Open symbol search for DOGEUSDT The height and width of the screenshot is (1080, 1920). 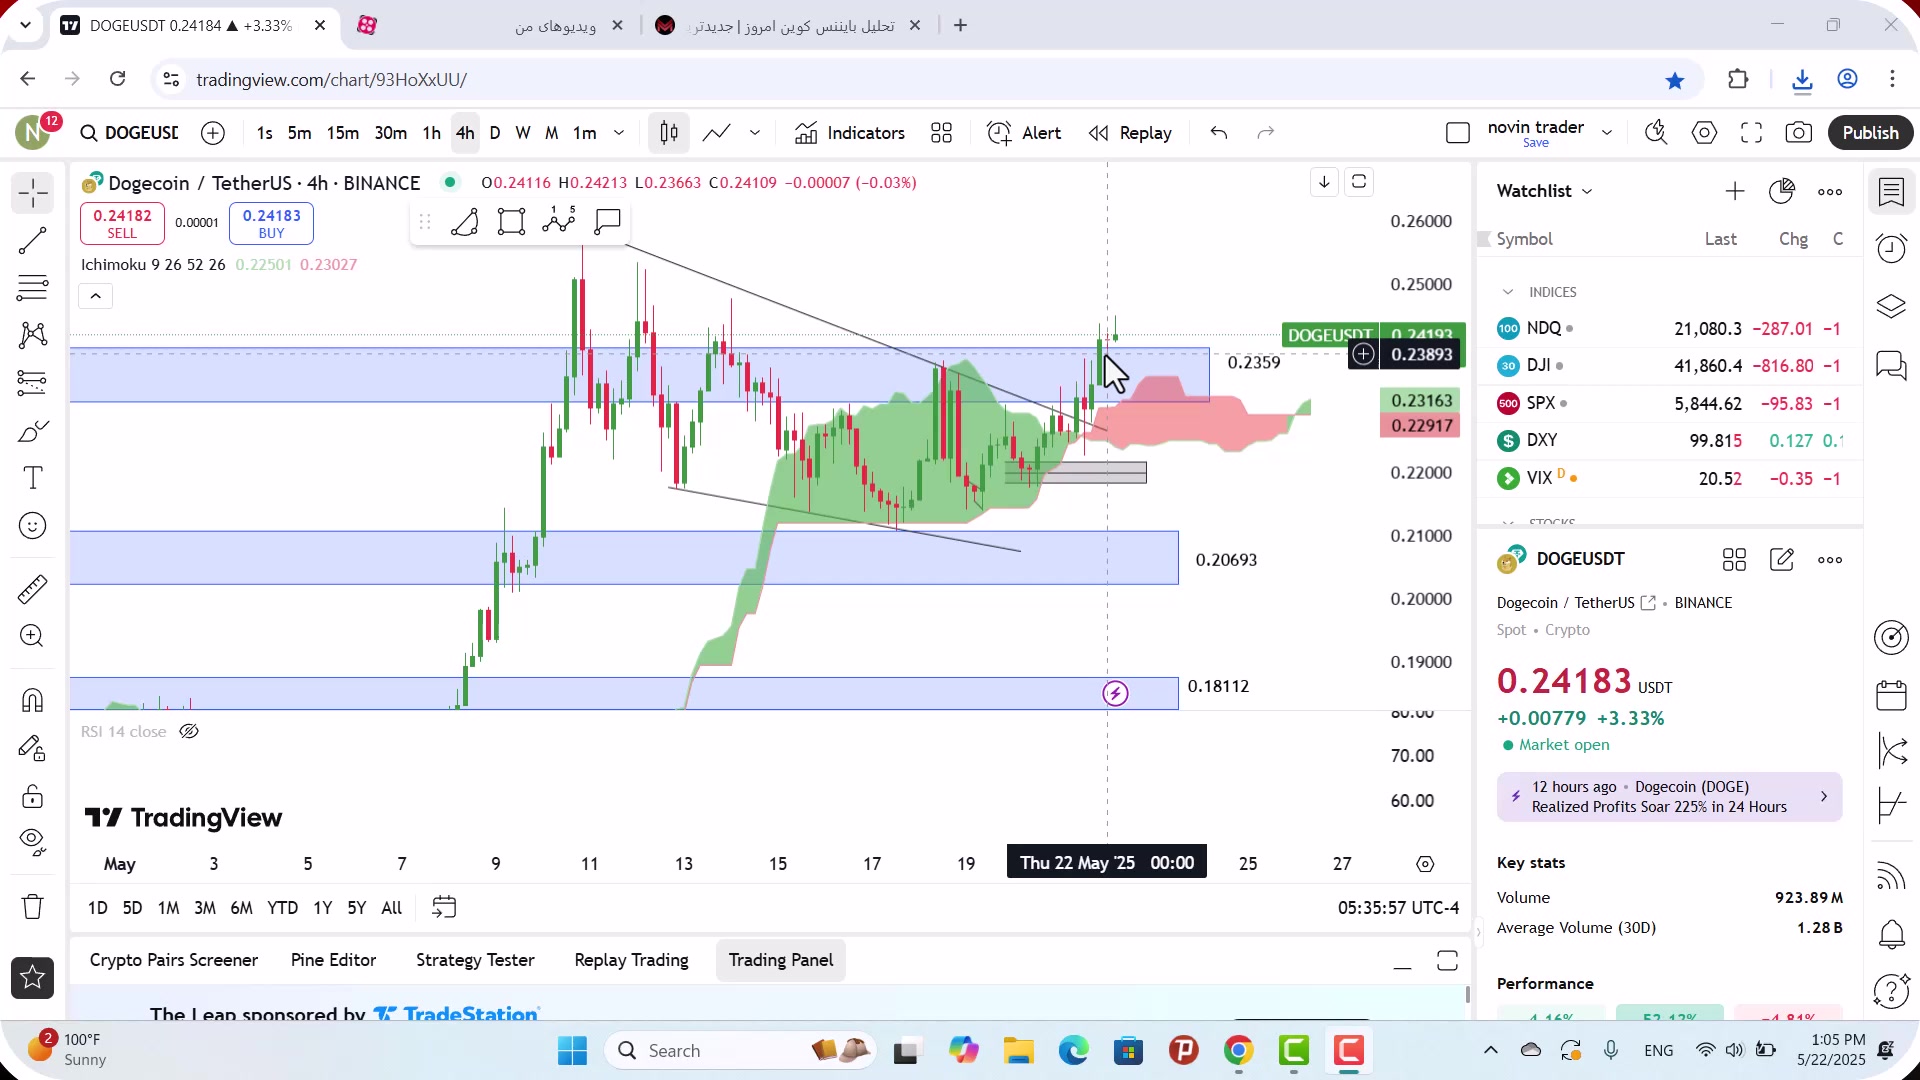(129, 133)
